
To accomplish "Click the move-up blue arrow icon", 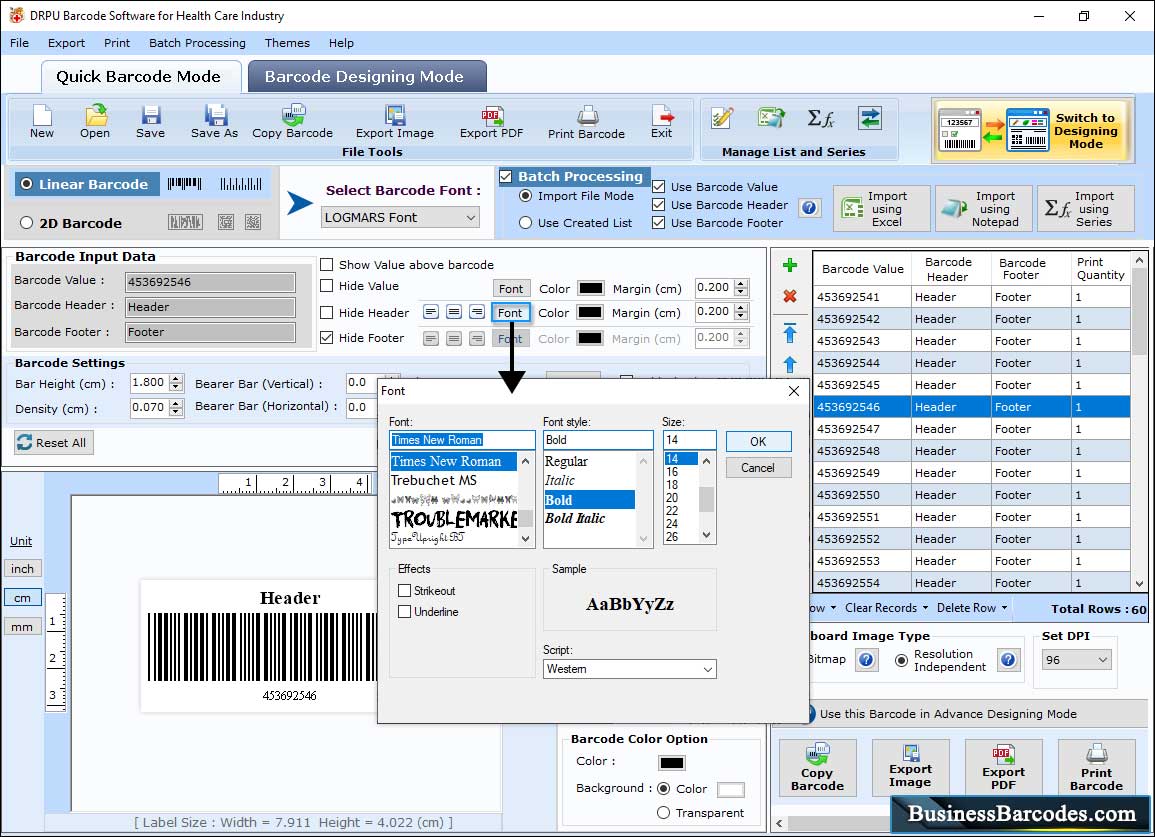I will point(790,364).
